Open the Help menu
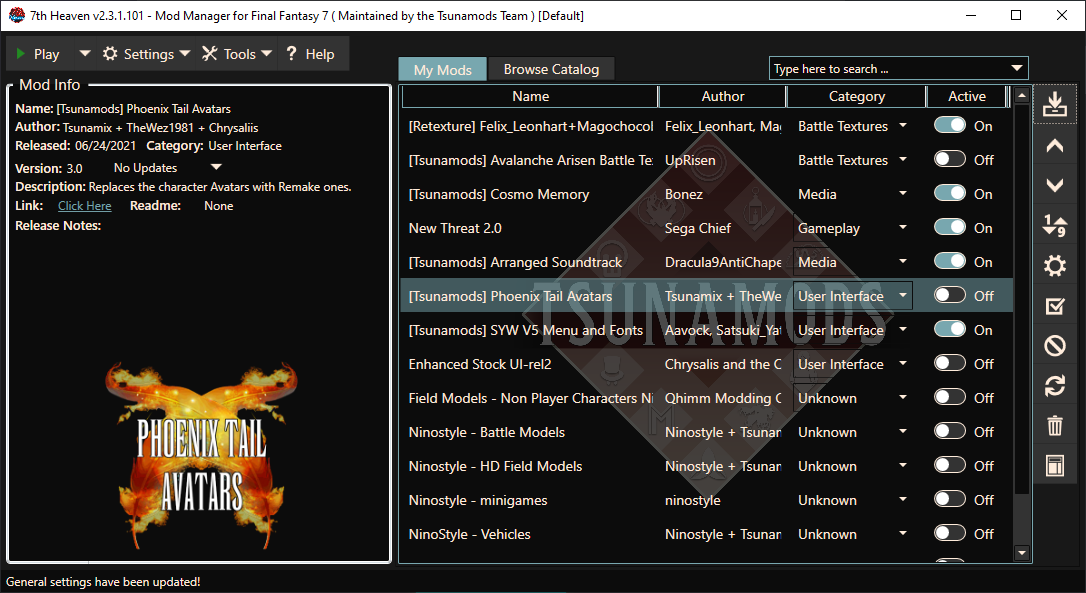This screenshot has height=593, width=1086. tap(310, 54)
